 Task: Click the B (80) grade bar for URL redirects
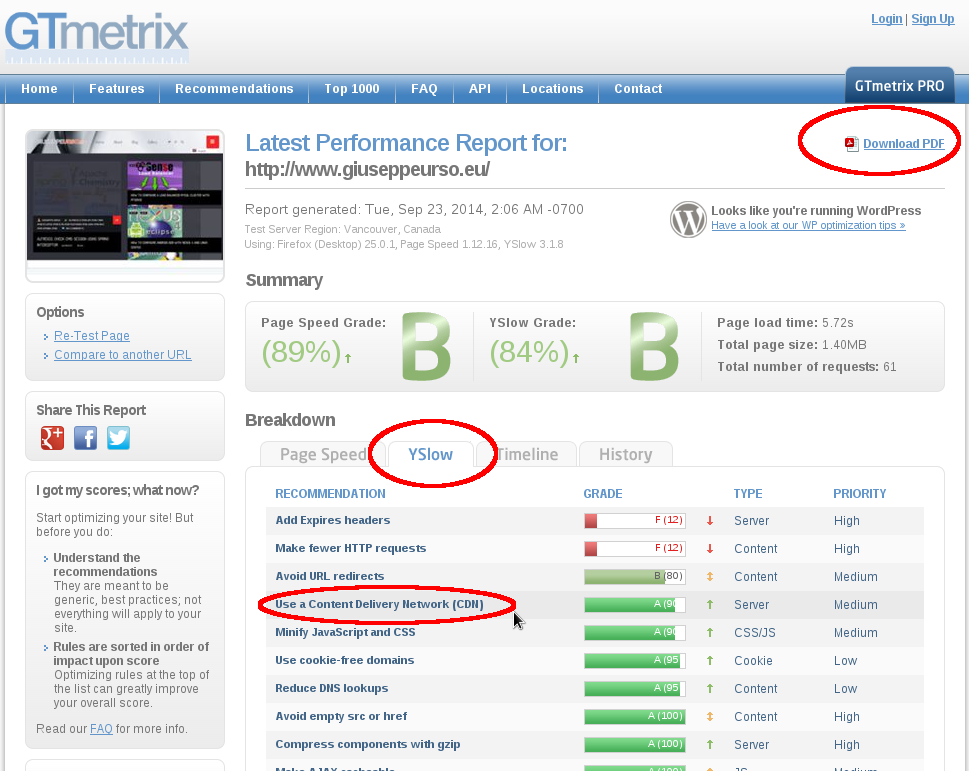click(x=635, y=576)
